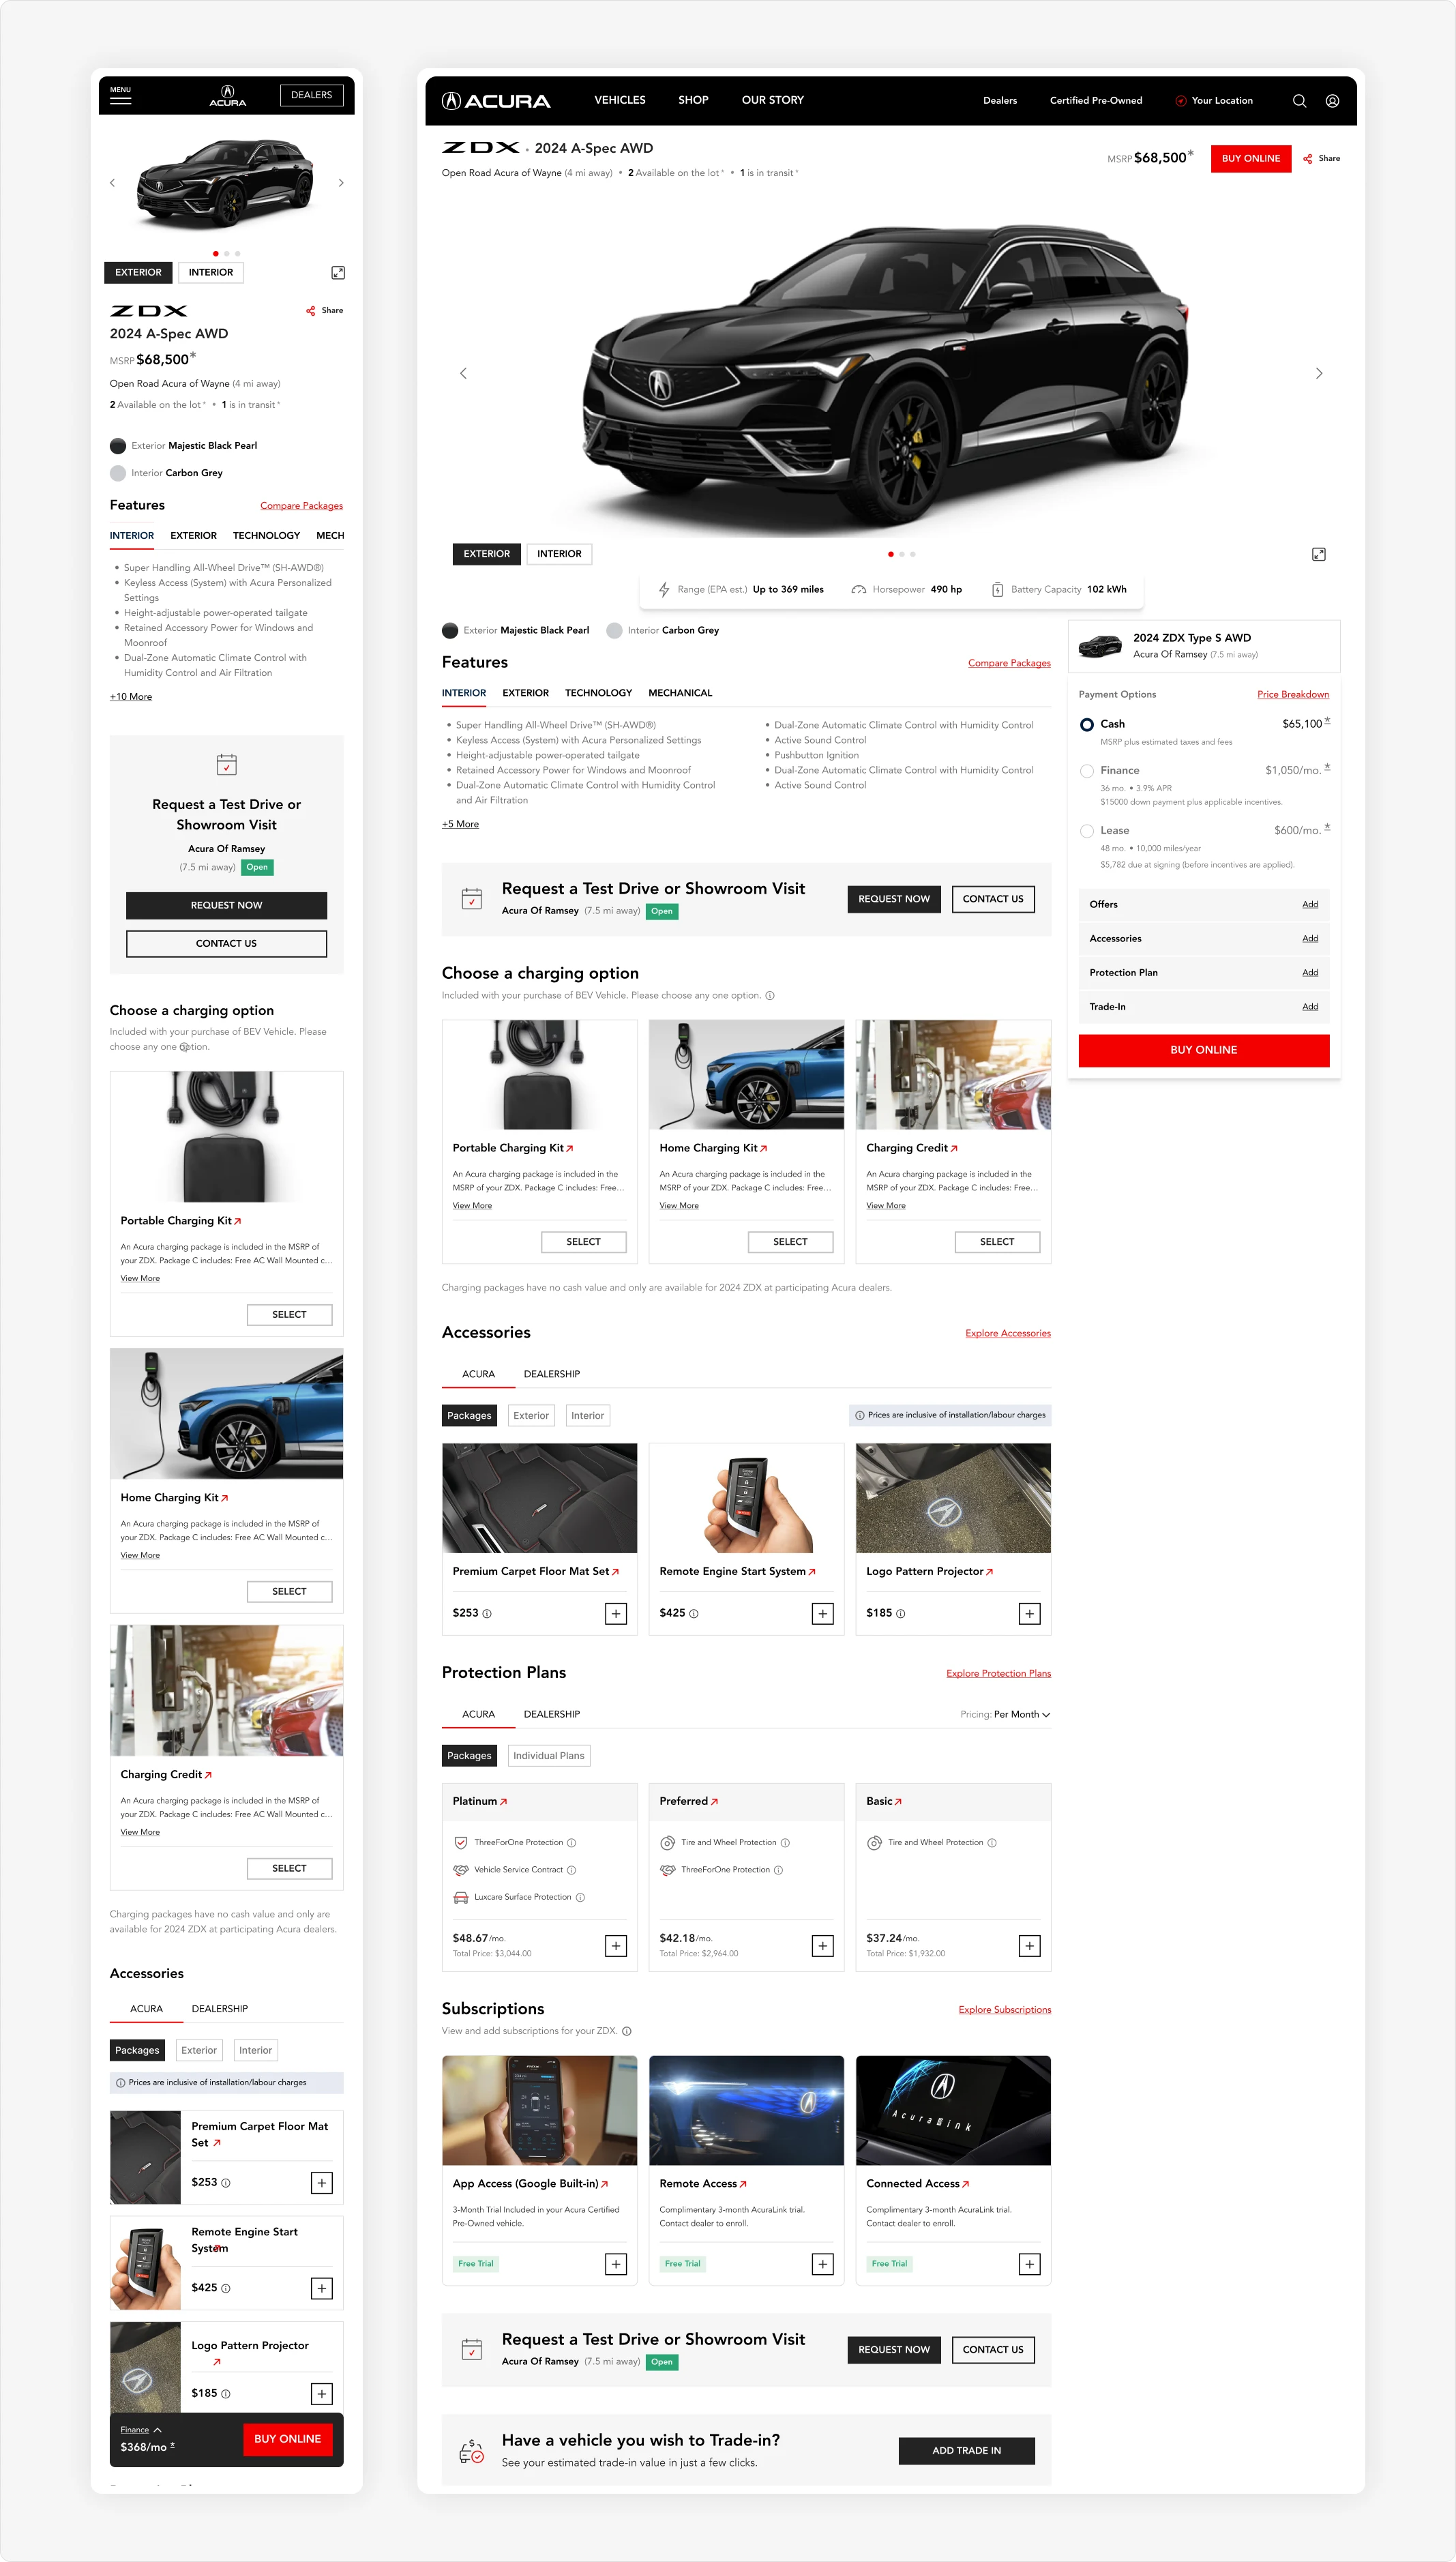The width and height of the screenshot is (1456, 2562).
Task: Click the Share icon beside desktop Buy Online
Action: (1307, 159)
